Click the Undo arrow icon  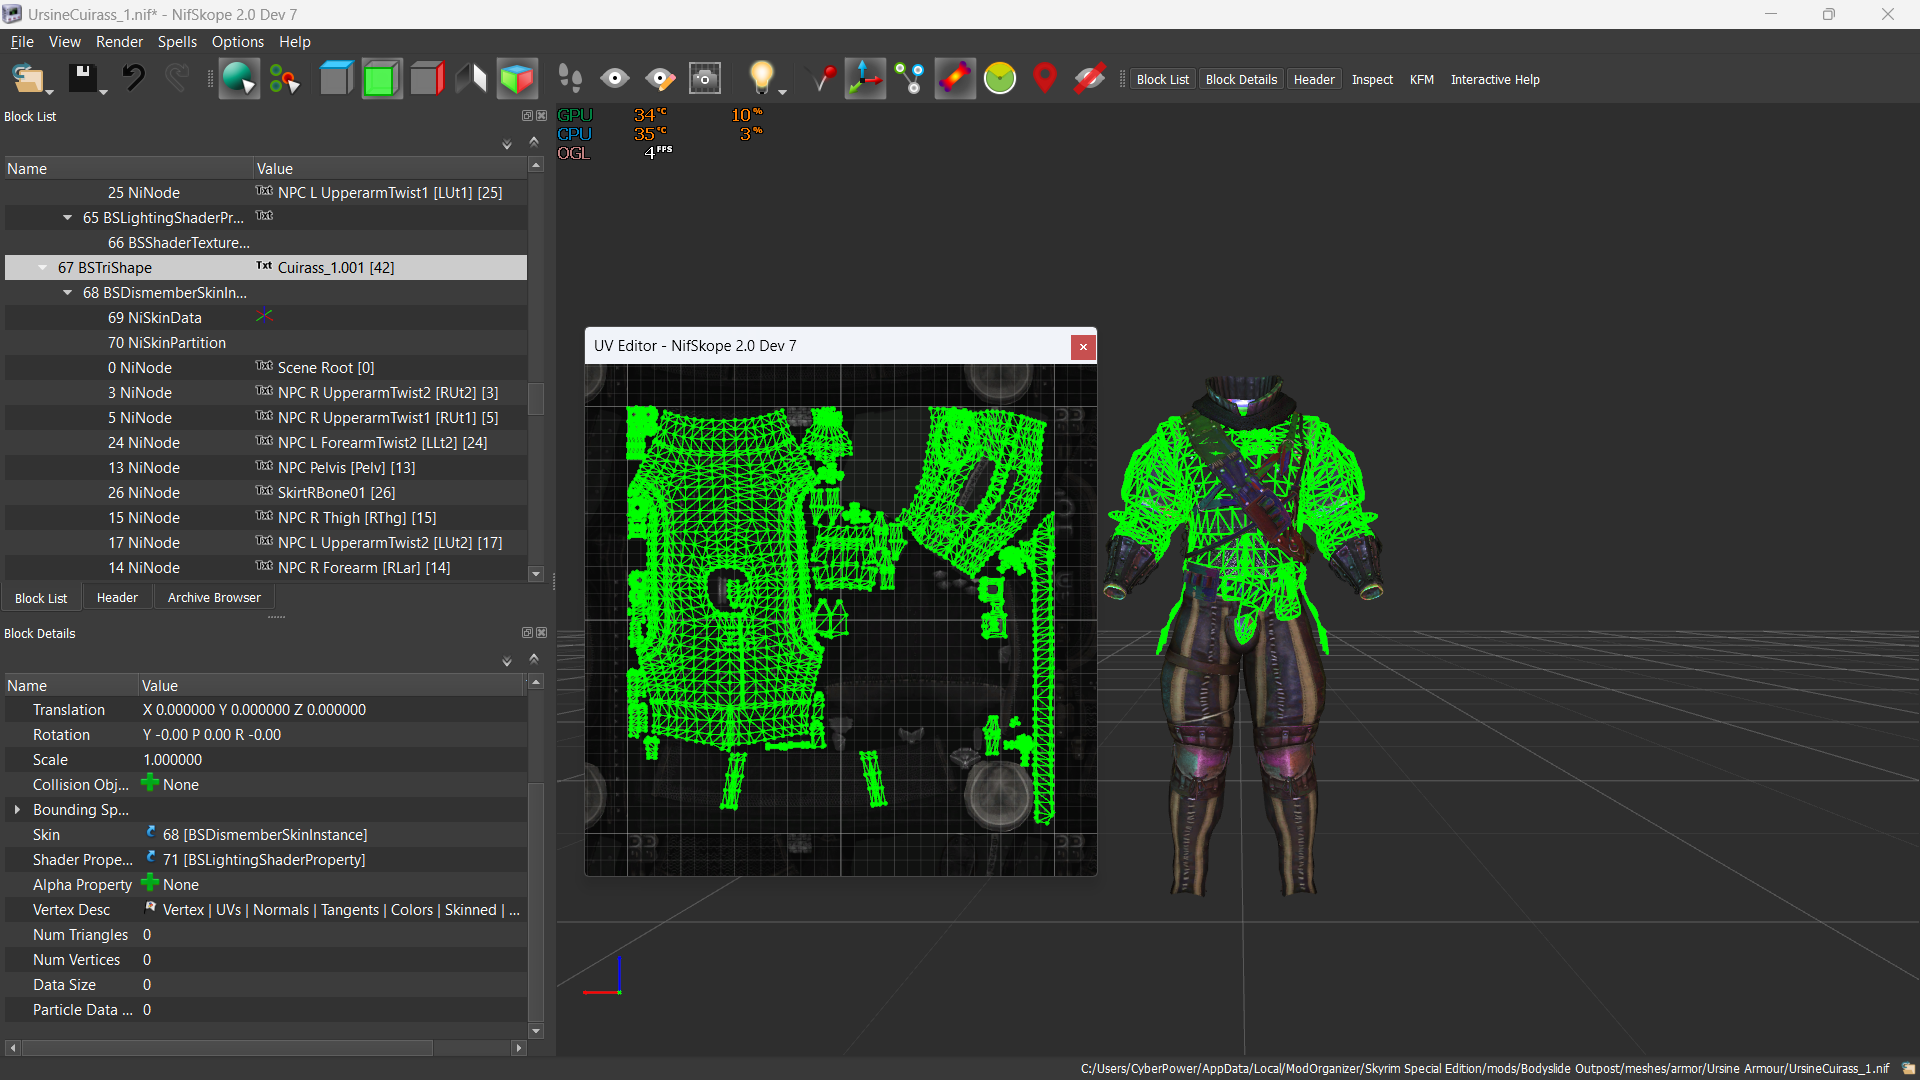click(x=134, y=78)
